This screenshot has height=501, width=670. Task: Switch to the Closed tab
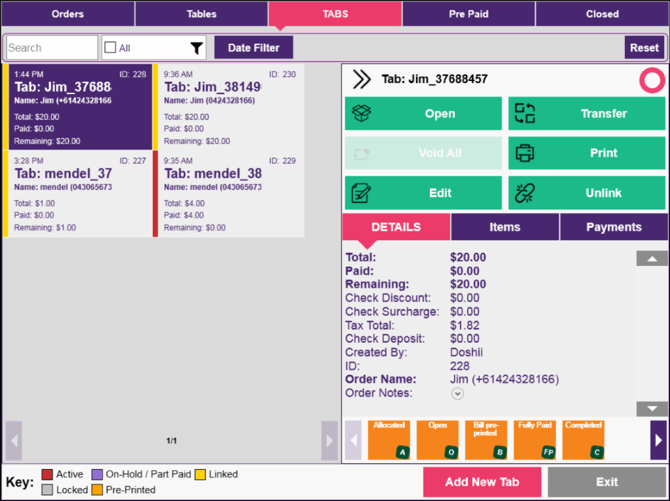click(x=602, y=14)
